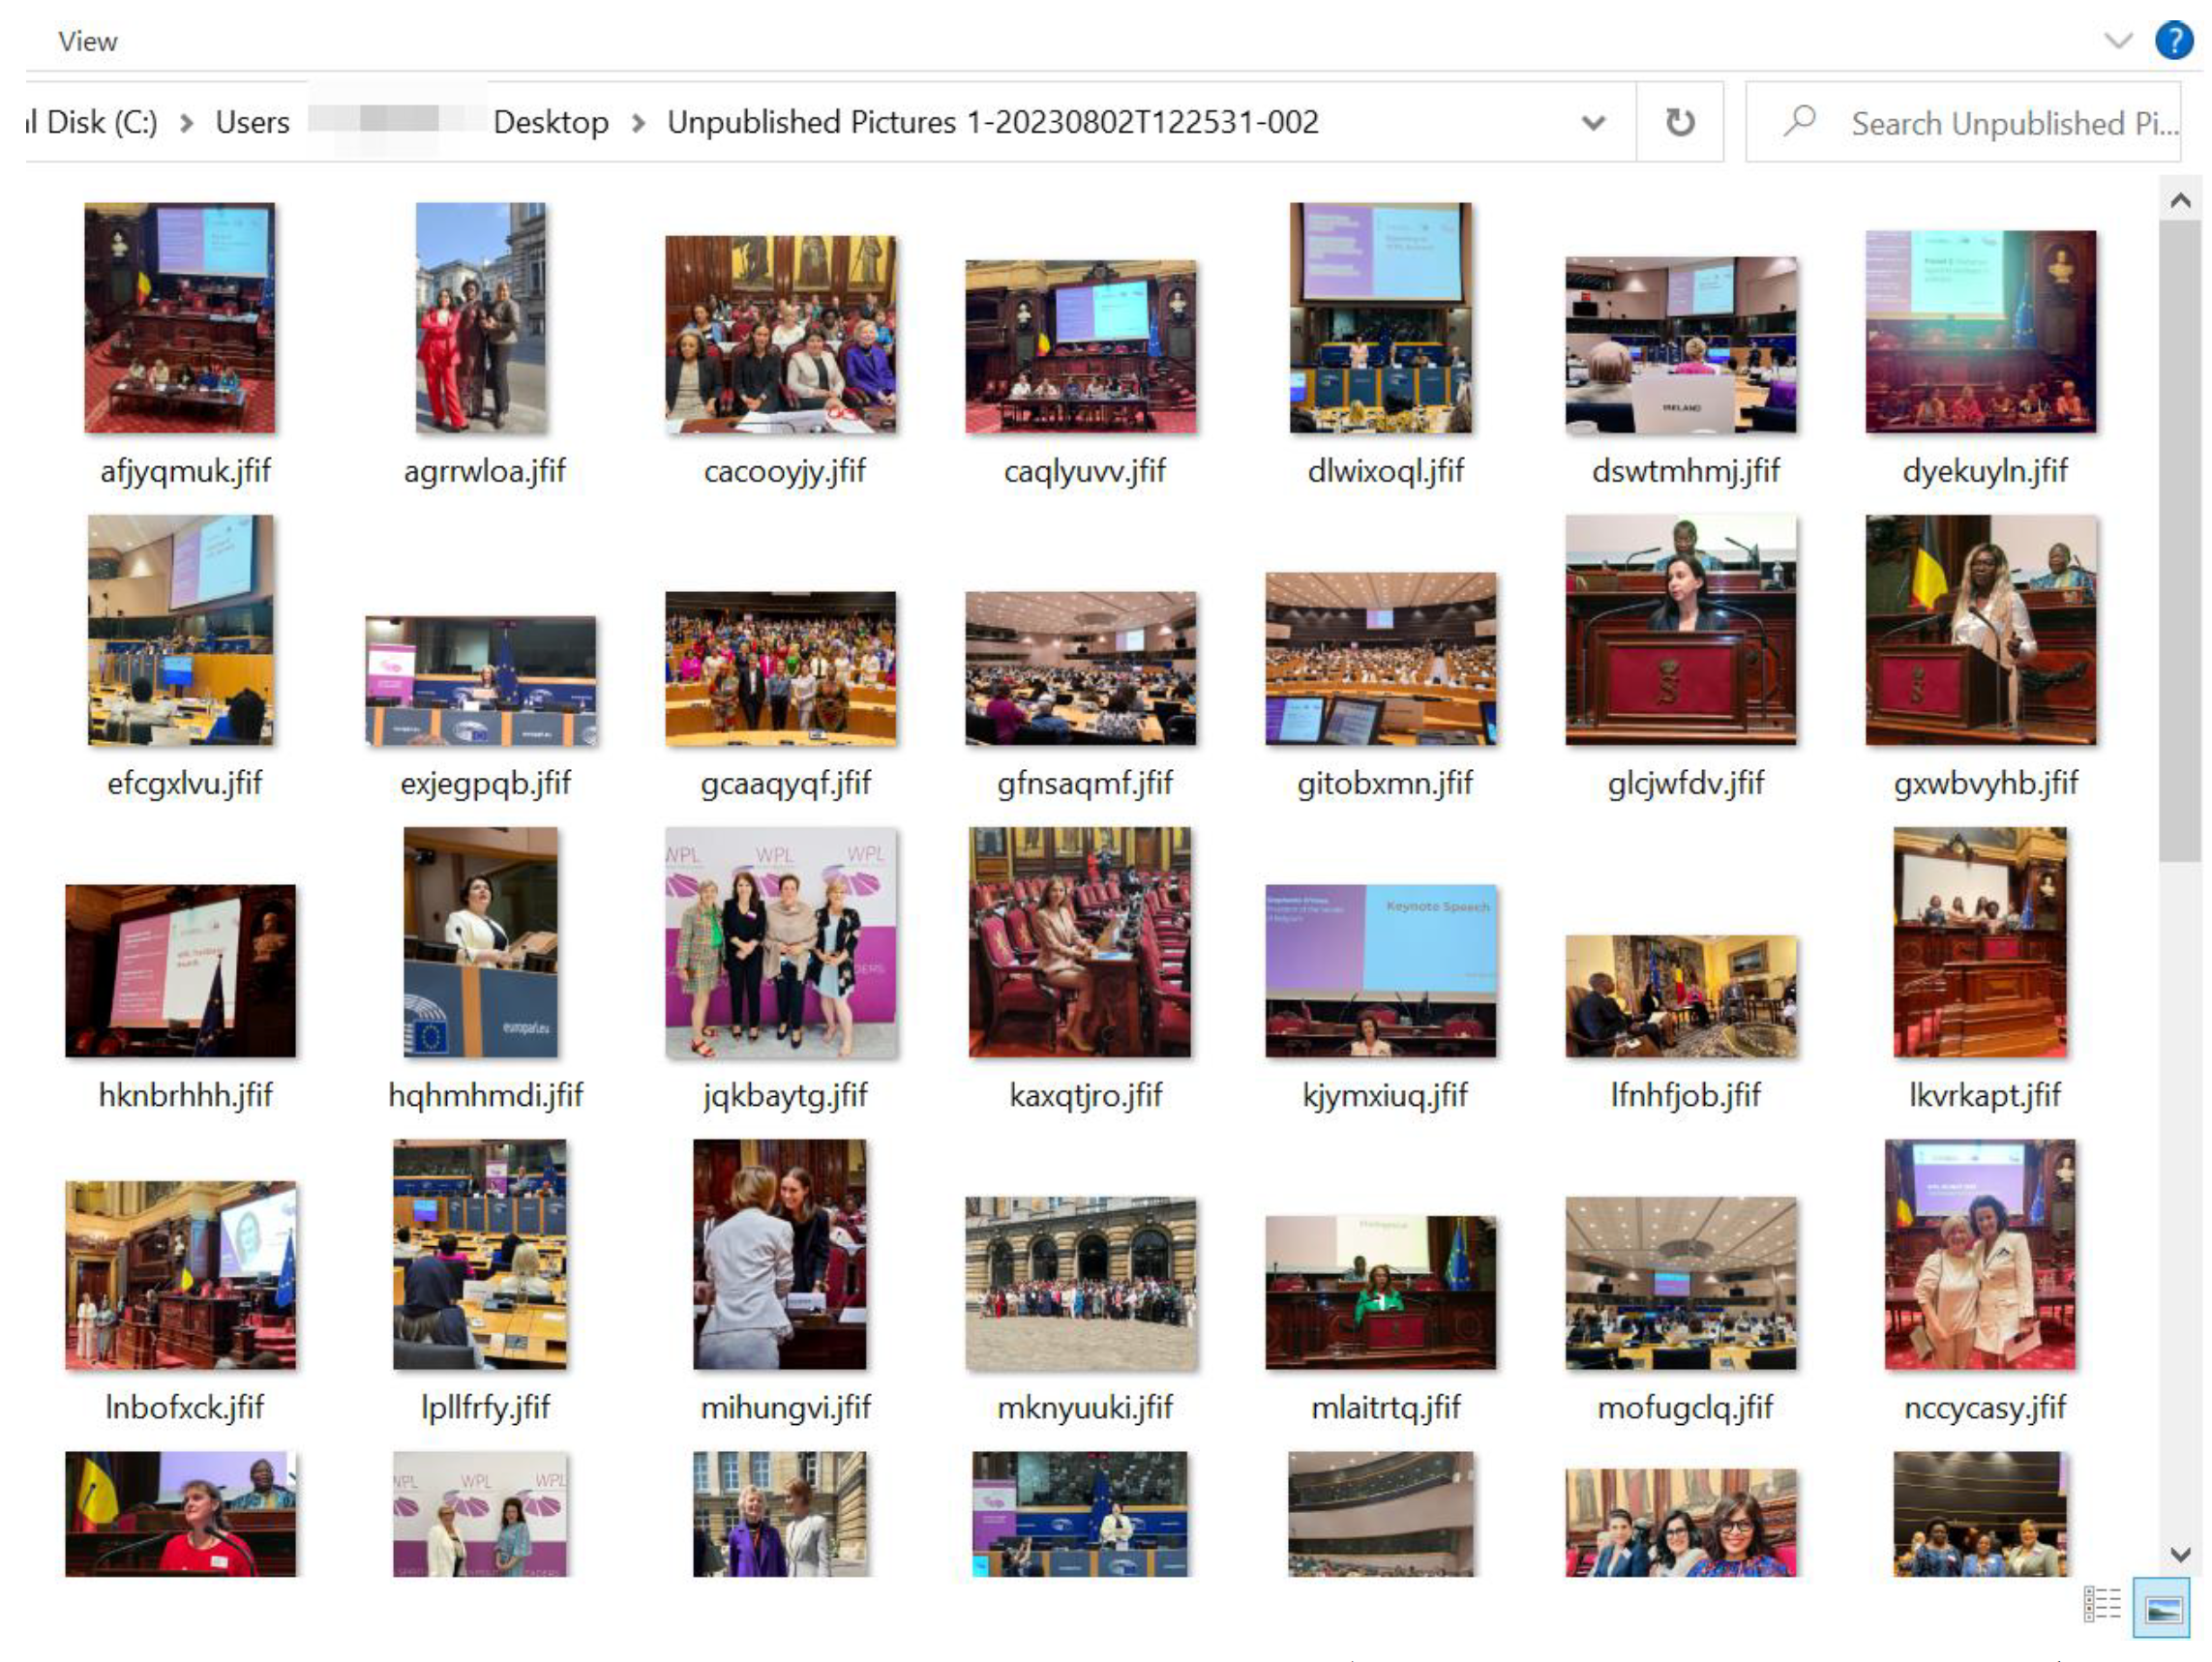This screenshot has width=2212, height=1662.
Task: Select the jqkbaytg.jfif thumbnail
Action: coord(781,942)
